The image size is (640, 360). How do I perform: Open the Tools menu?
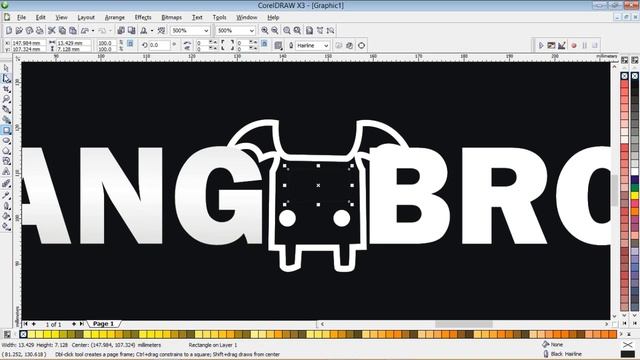[219, 18]
